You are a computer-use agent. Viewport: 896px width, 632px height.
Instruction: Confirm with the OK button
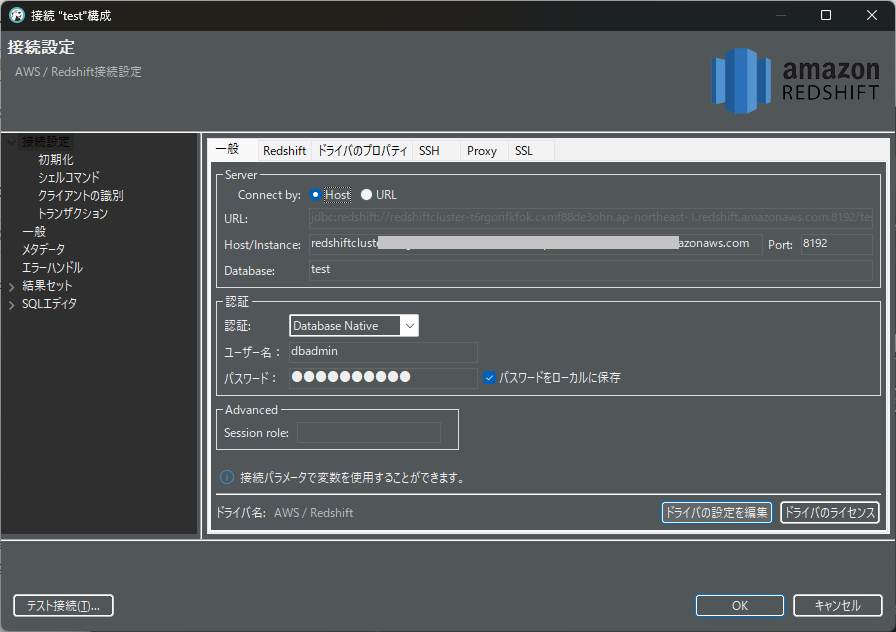pos(739,606)
